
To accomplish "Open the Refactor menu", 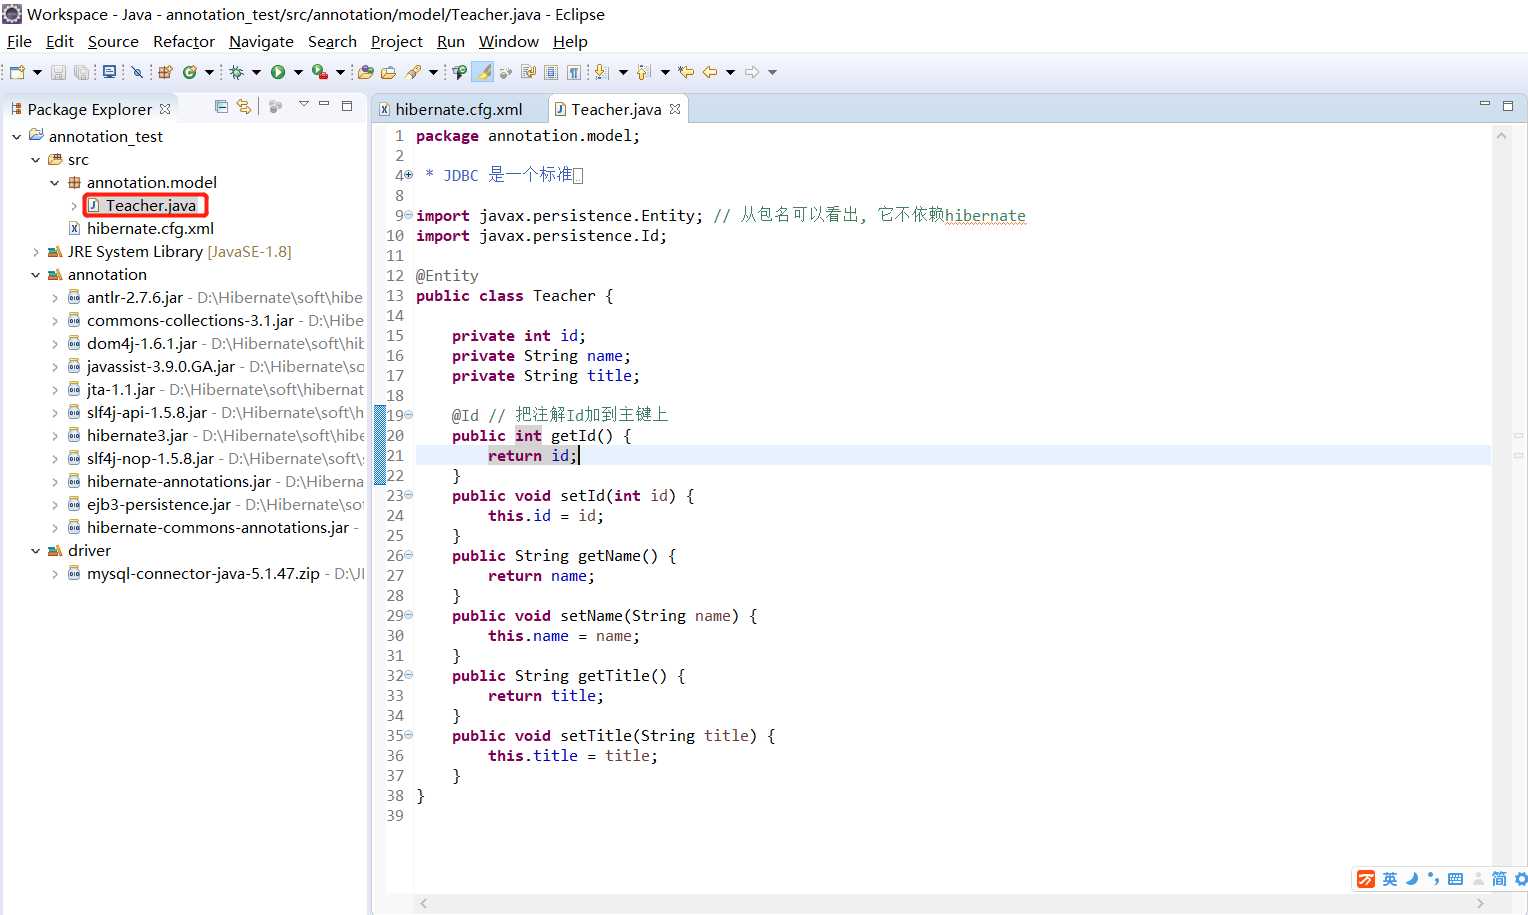I will (183, 41).
